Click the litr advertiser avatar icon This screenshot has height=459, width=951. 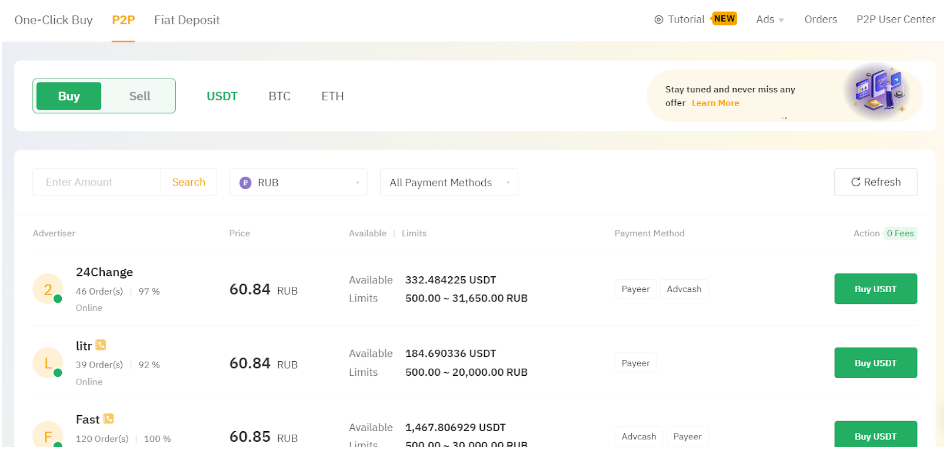(46, 363)
